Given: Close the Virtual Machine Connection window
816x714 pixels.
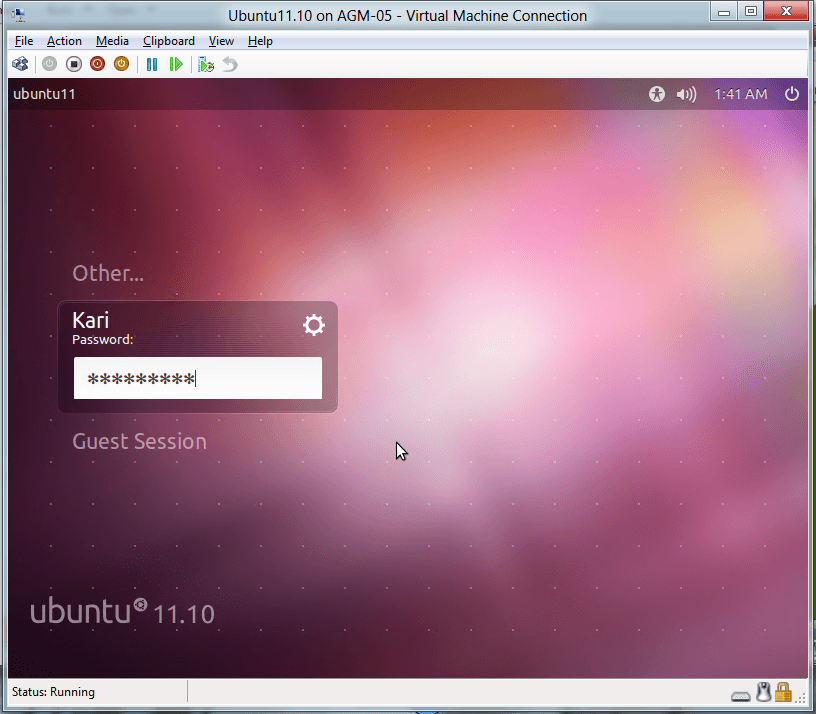Looking at the screenshot, I should pyautogui.click(x=786, y=11).
